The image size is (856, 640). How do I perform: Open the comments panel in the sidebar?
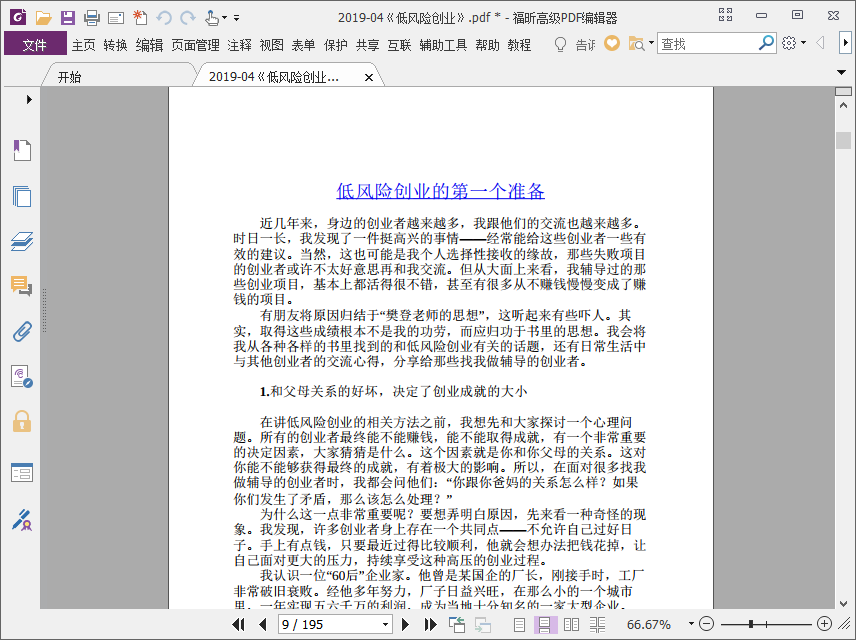pos(22,286)
